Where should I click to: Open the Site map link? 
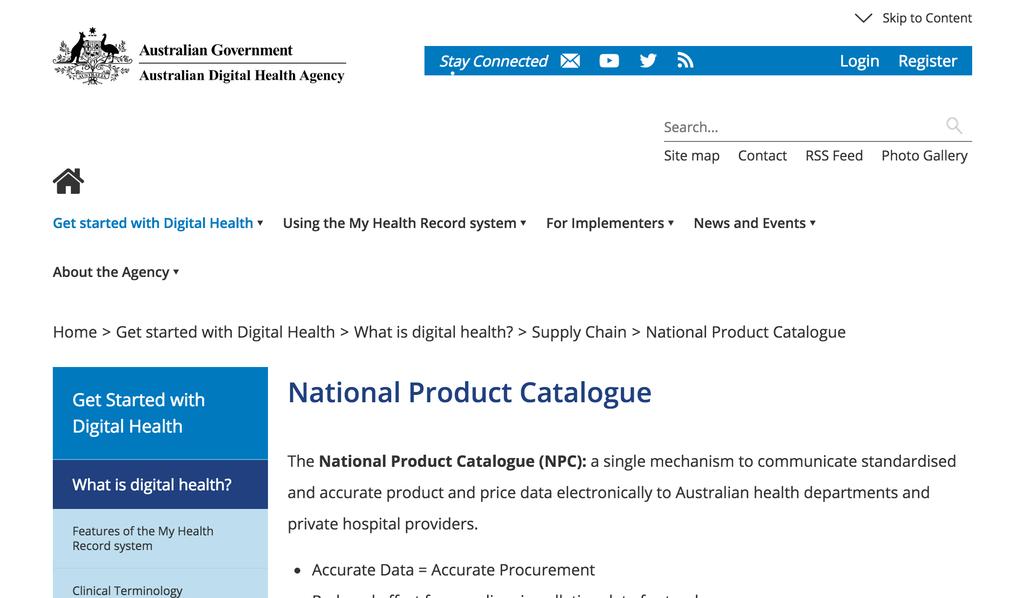(692, 155)
